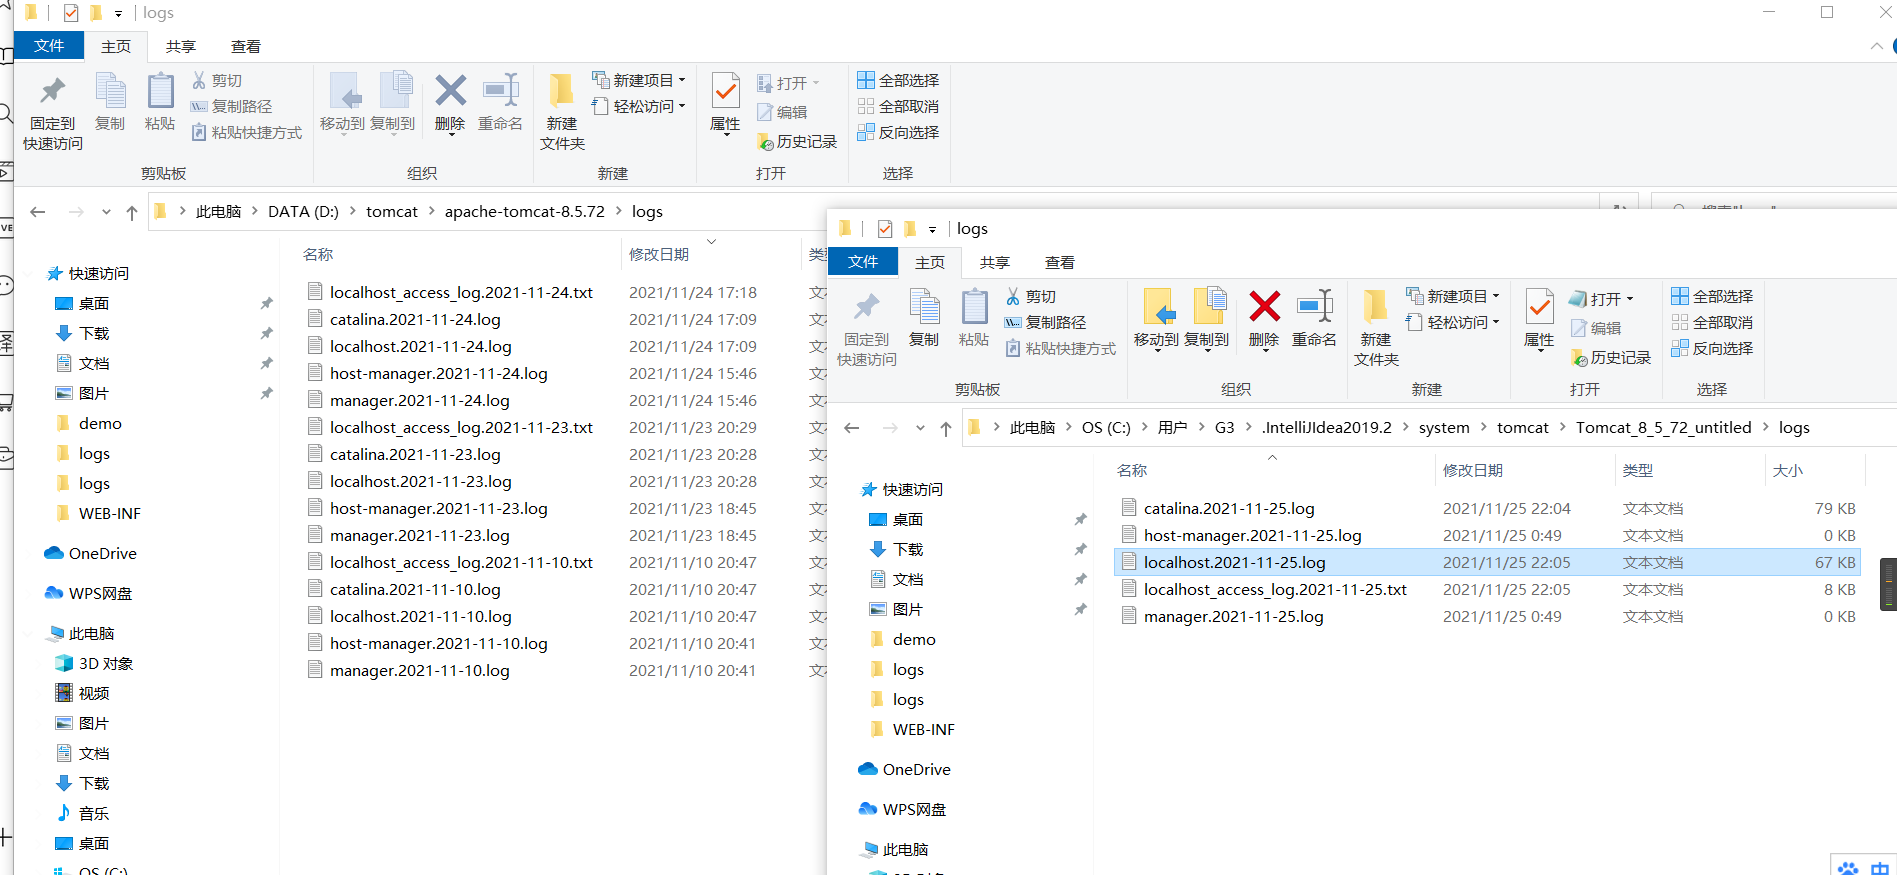Switch to View (查看) tab in front window

(1060, 262)
